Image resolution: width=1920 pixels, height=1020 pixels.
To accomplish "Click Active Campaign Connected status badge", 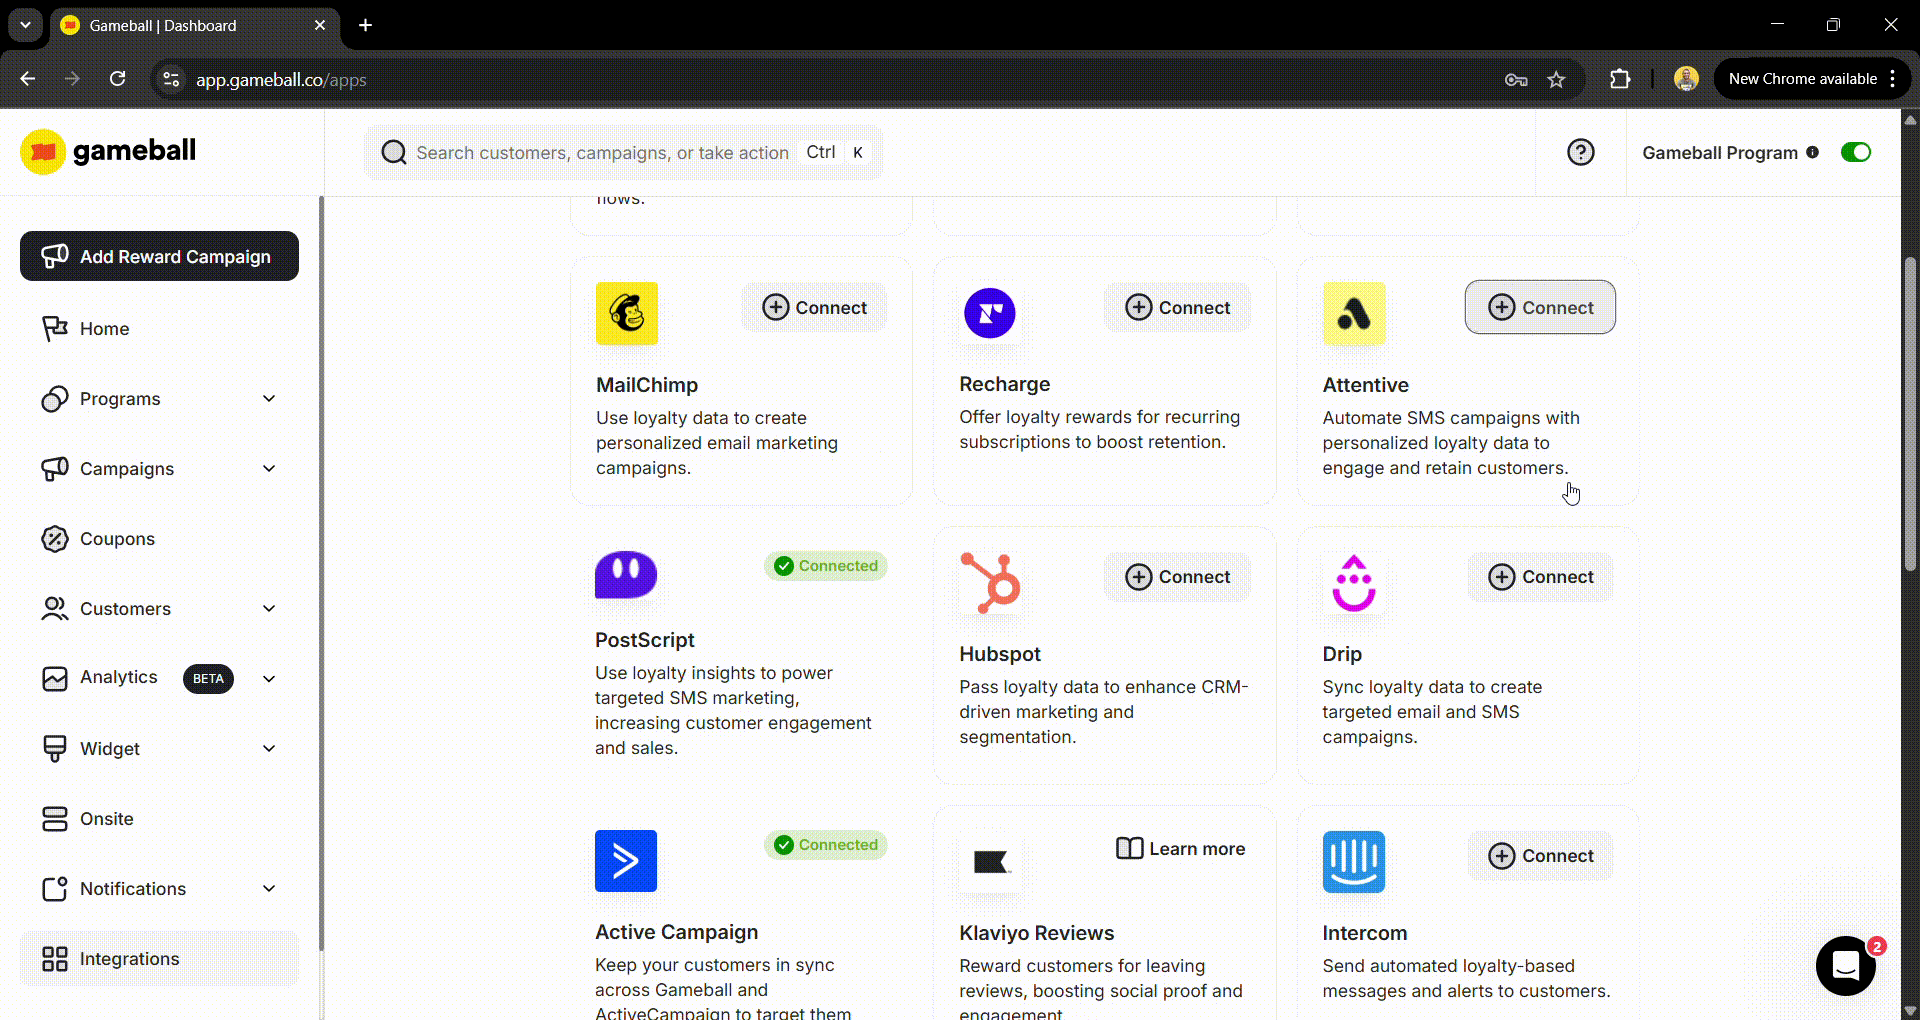I will 826,844.
